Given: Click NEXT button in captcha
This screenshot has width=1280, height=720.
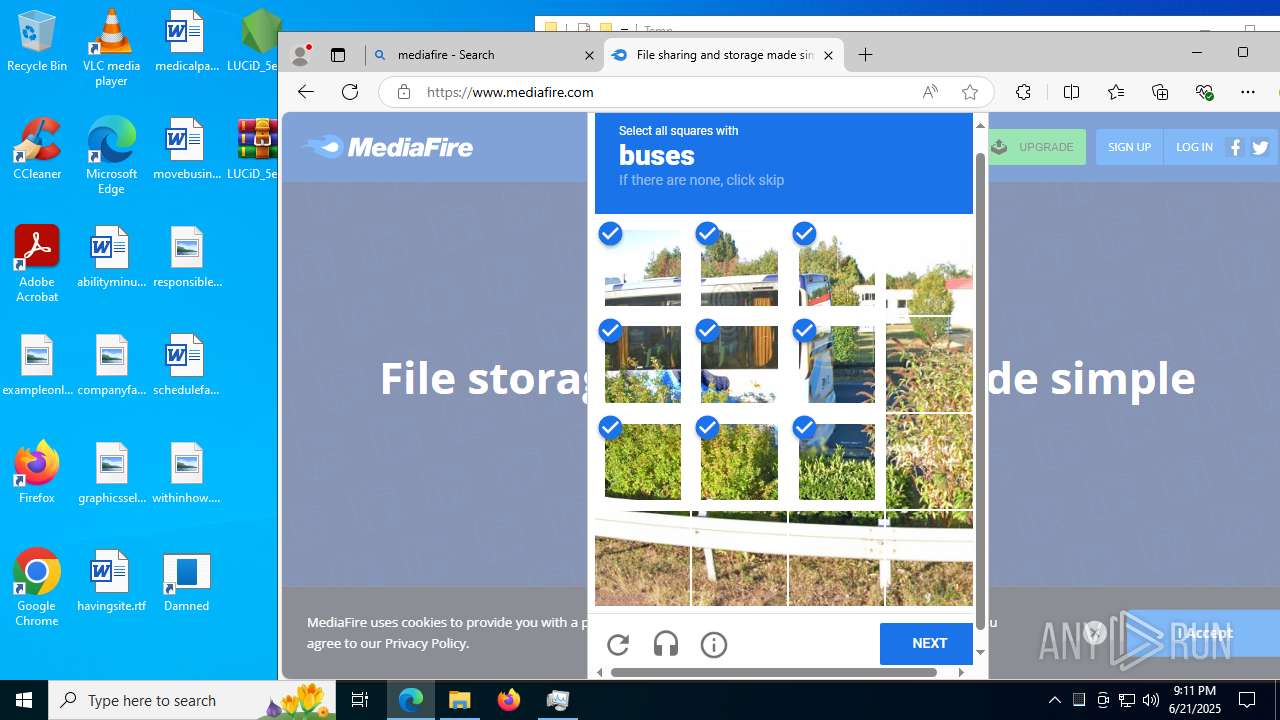Looking at the screenshot, I should tap(929, 644).
